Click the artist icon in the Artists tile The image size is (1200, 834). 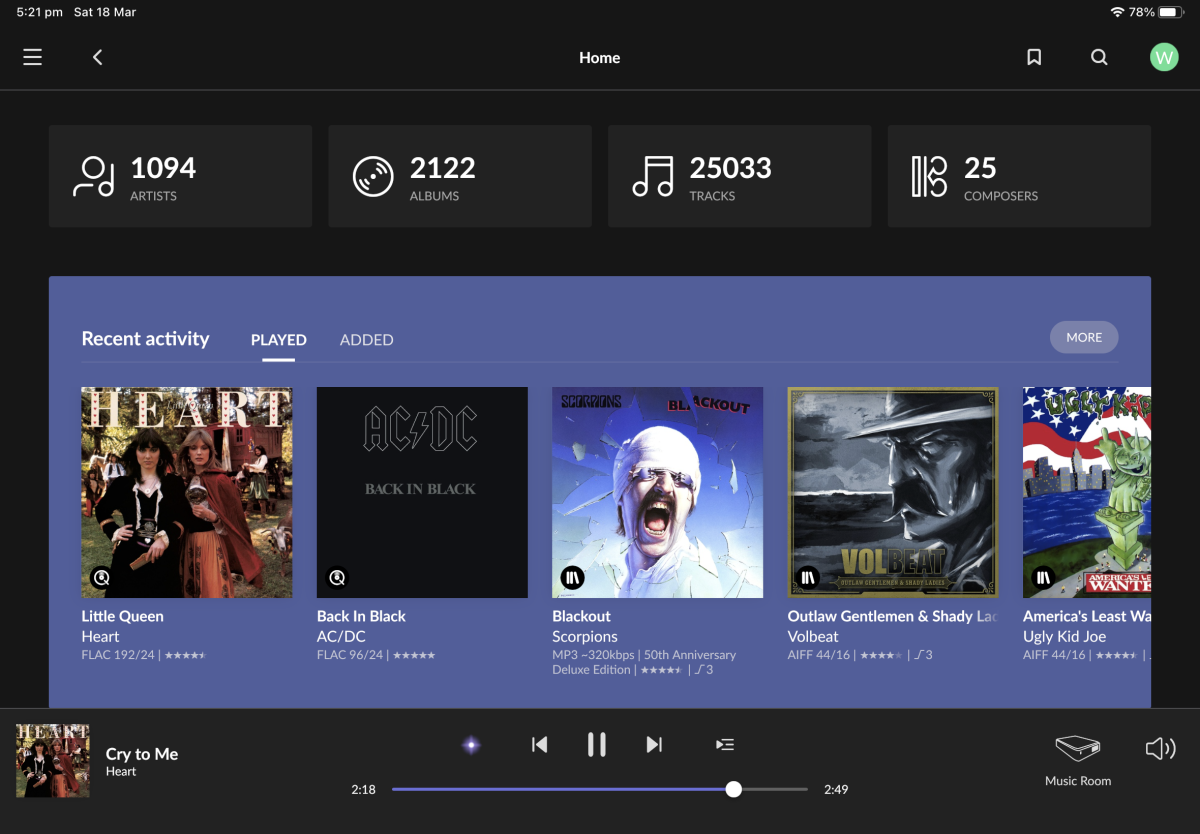click(94, 177)
